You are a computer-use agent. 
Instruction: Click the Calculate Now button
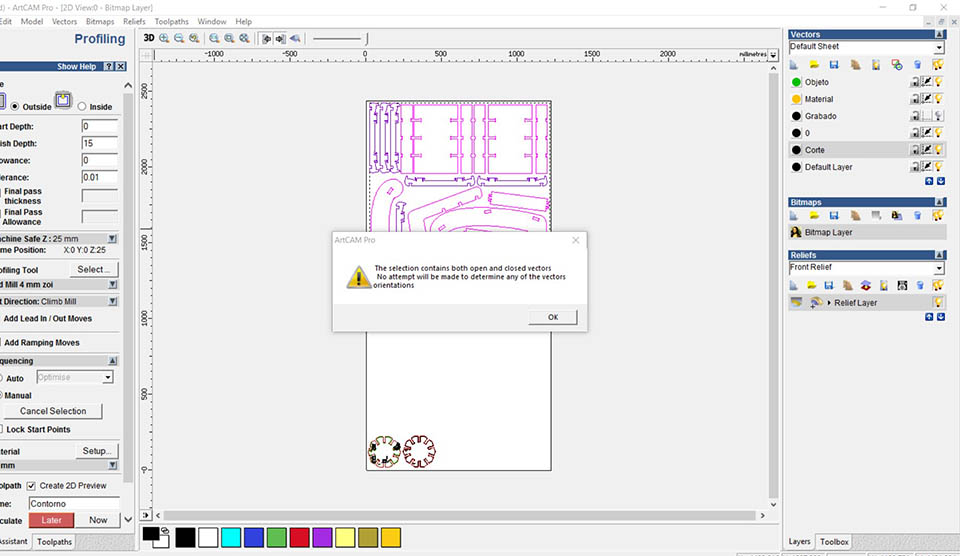tap(98, 520)
